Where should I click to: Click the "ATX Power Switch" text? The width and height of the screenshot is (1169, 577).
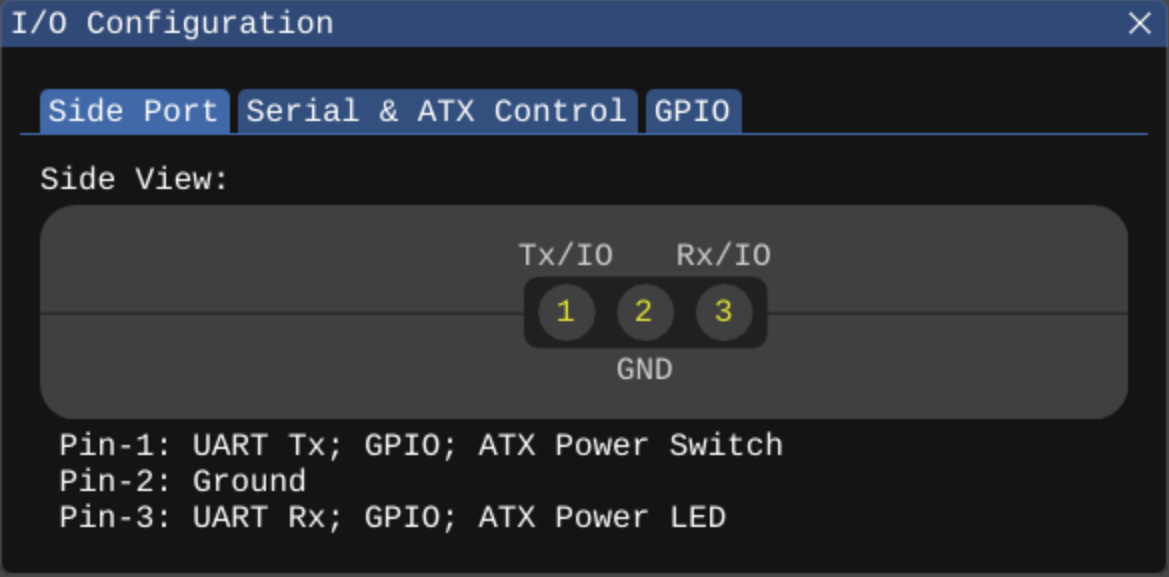click(630, 445)
